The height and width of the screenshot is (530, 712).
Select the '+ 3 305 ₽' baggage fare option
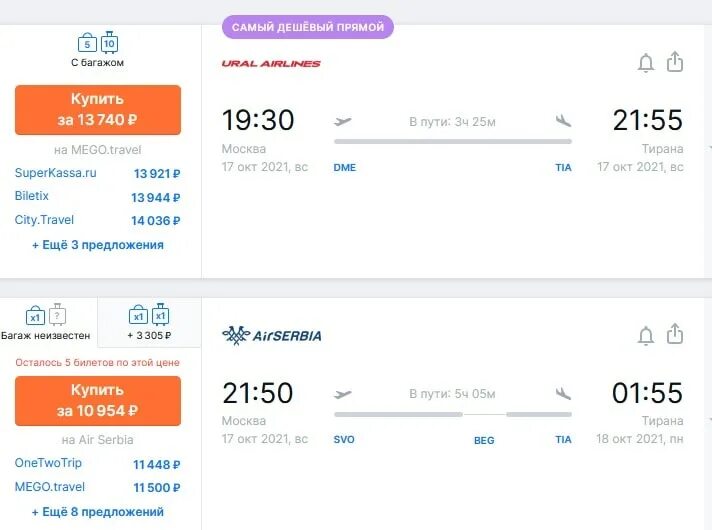click(x=149, y=322)
